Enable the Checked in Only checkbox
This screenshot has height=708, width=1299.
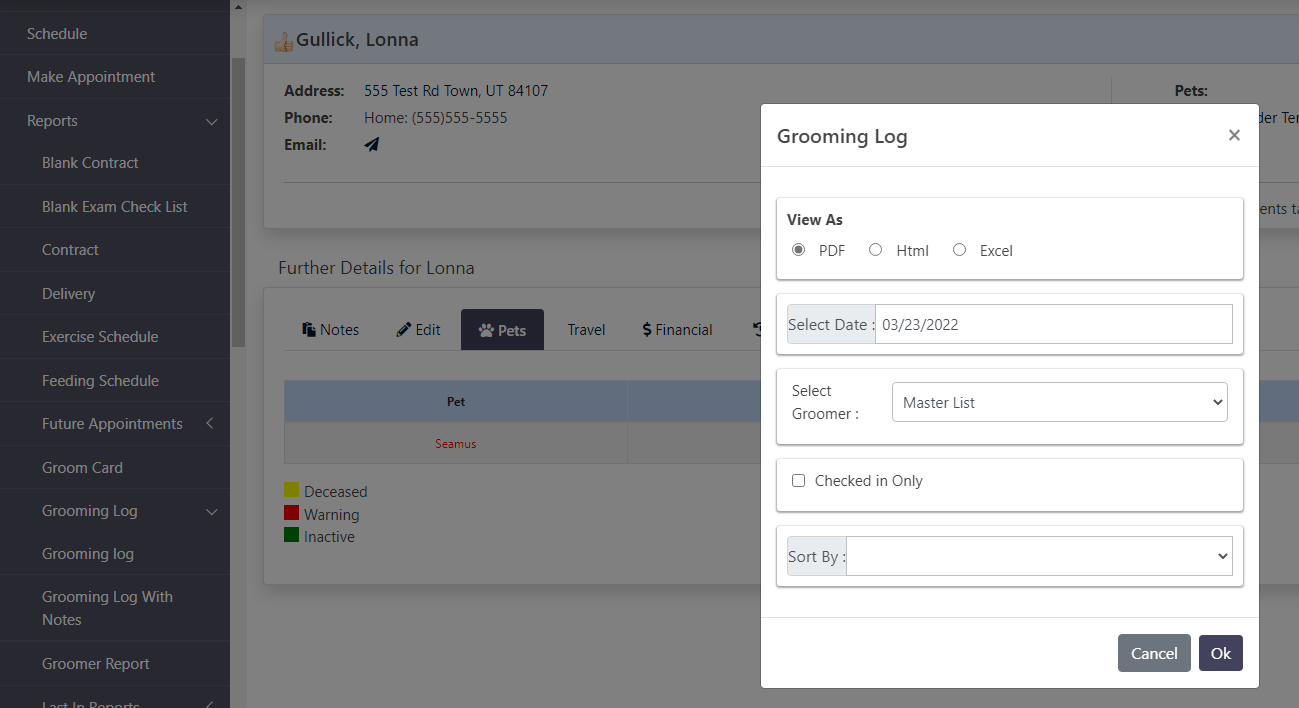click(x=798, y=481)
